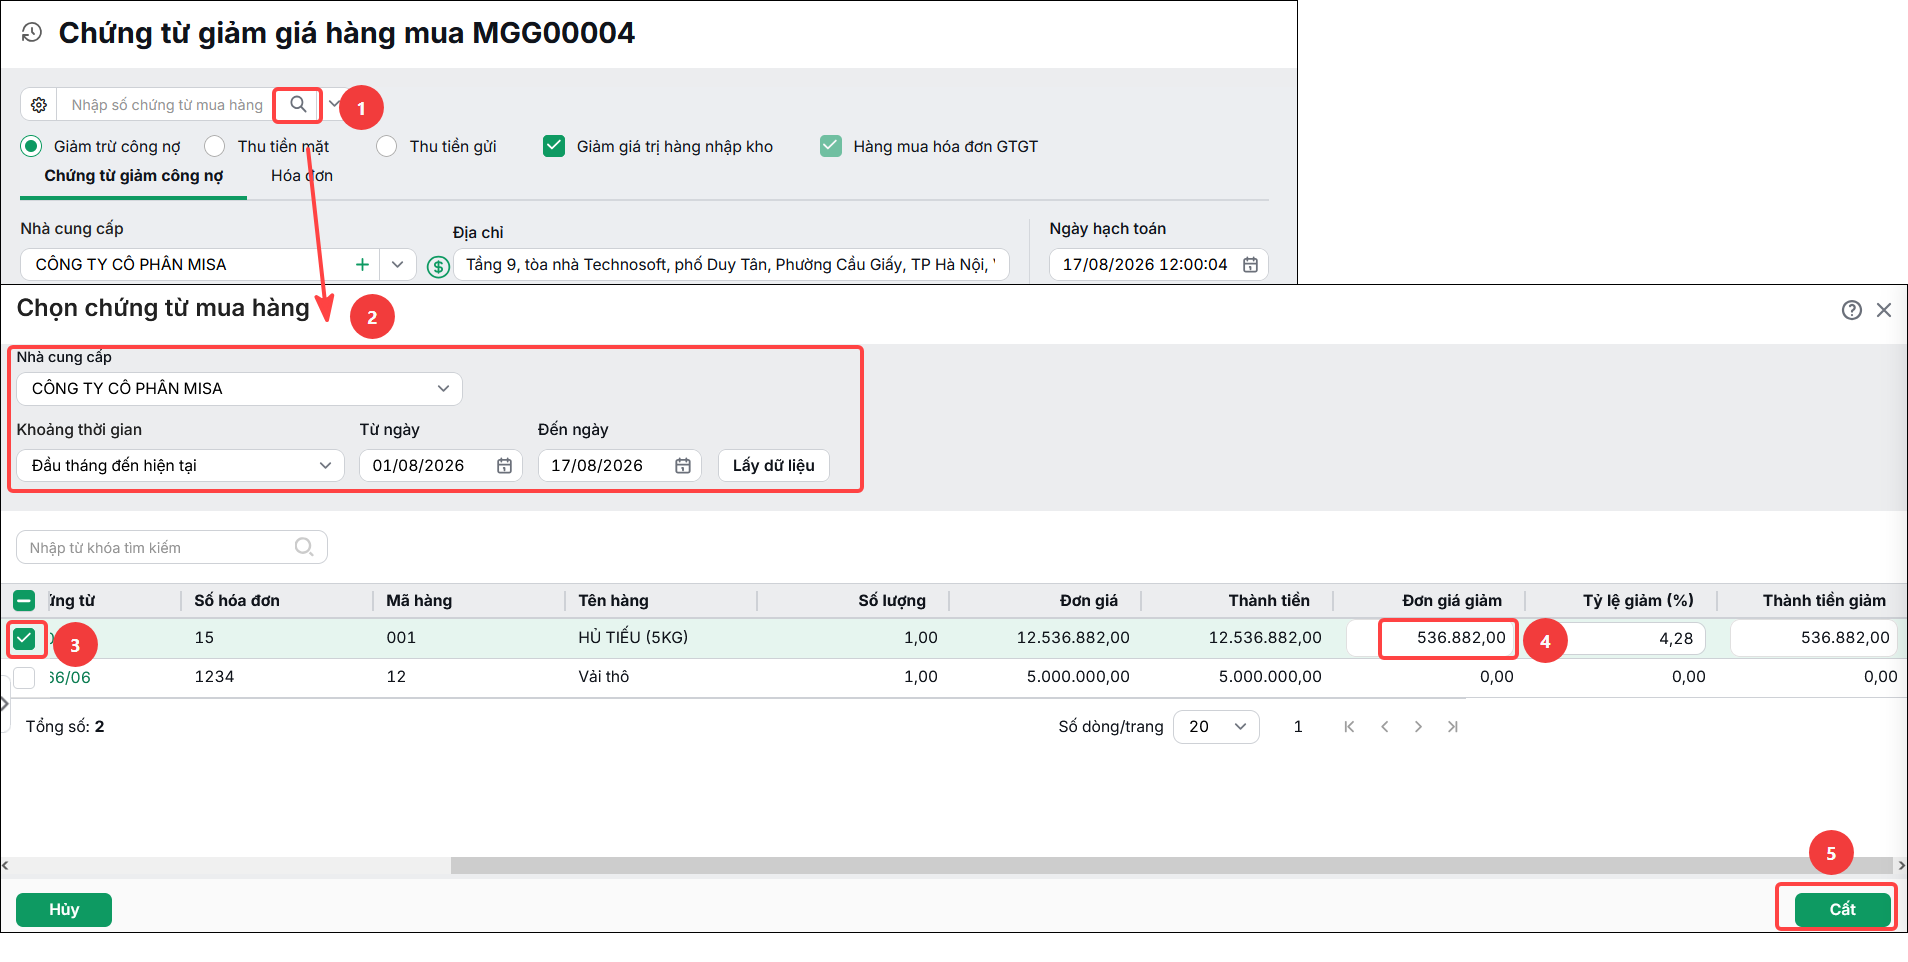Click the magnifier to search purchase vouchers

tap(298, 104)
